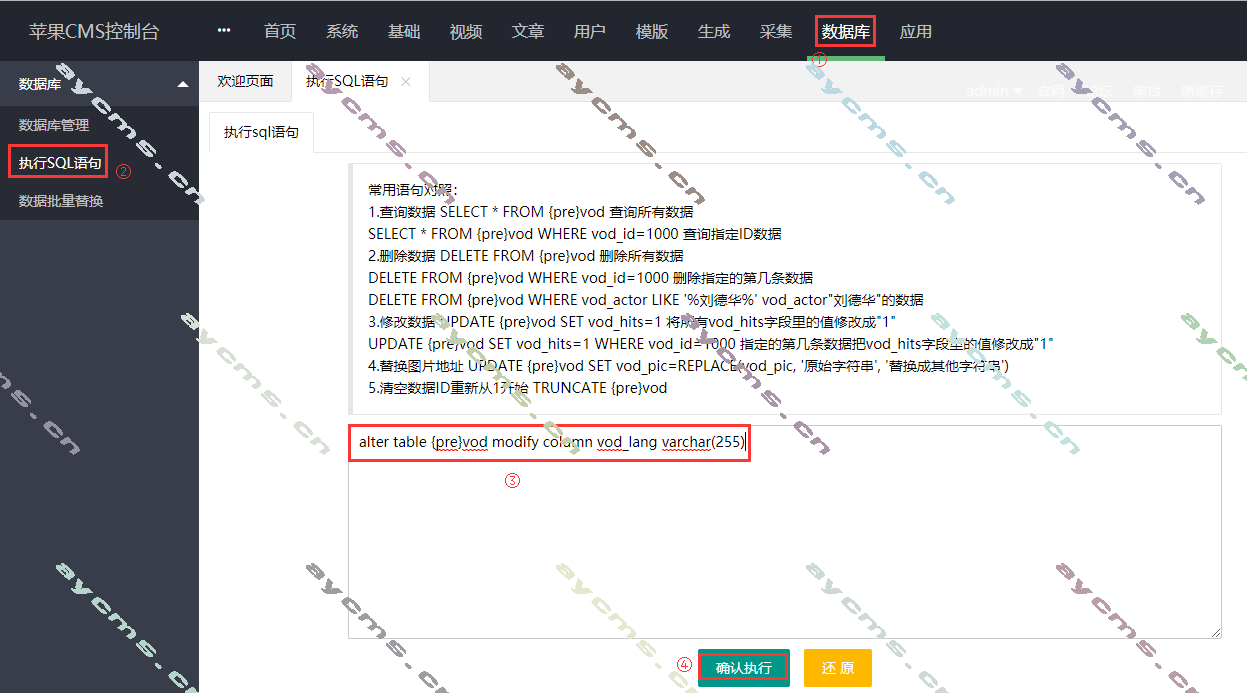Image resolution: width=1247 pixels, height=693 pixels.
Task: Click the line '1.查询数据 SELECT * FROM {pre}vod'
Action: pyautogui.click(x=531, y=212)
